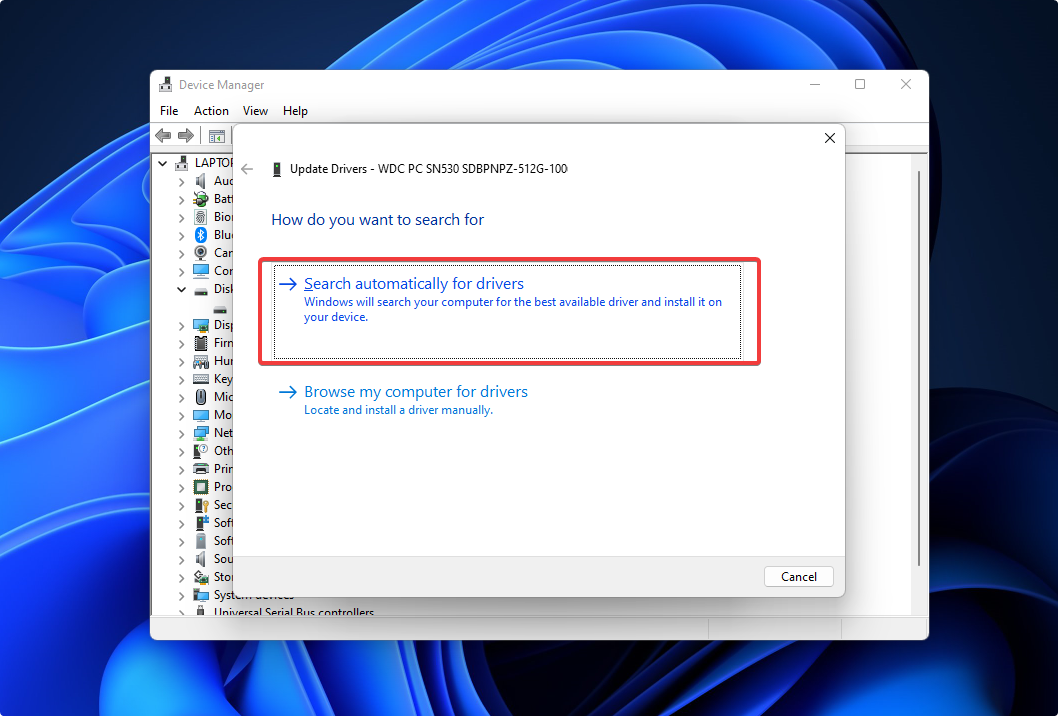Minimize the Device Manager window
Viewport: 1058px width, 716px height.
coord(815,84)
